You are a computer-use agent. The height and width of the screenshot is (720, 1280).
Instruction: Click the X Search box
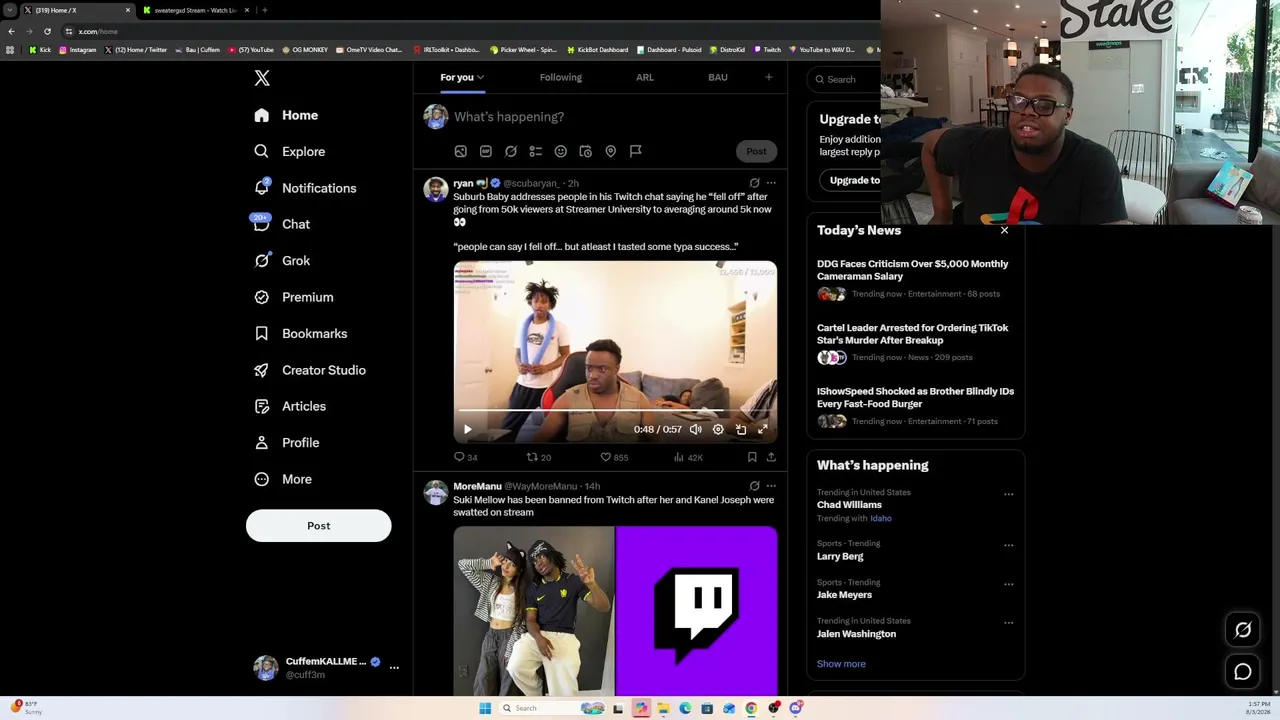click(x=848, y=79)
